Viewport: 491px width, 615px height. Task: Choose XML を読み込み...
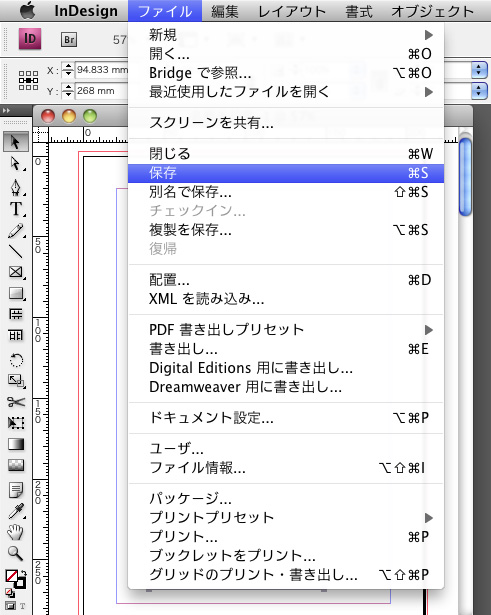point(286,299)
